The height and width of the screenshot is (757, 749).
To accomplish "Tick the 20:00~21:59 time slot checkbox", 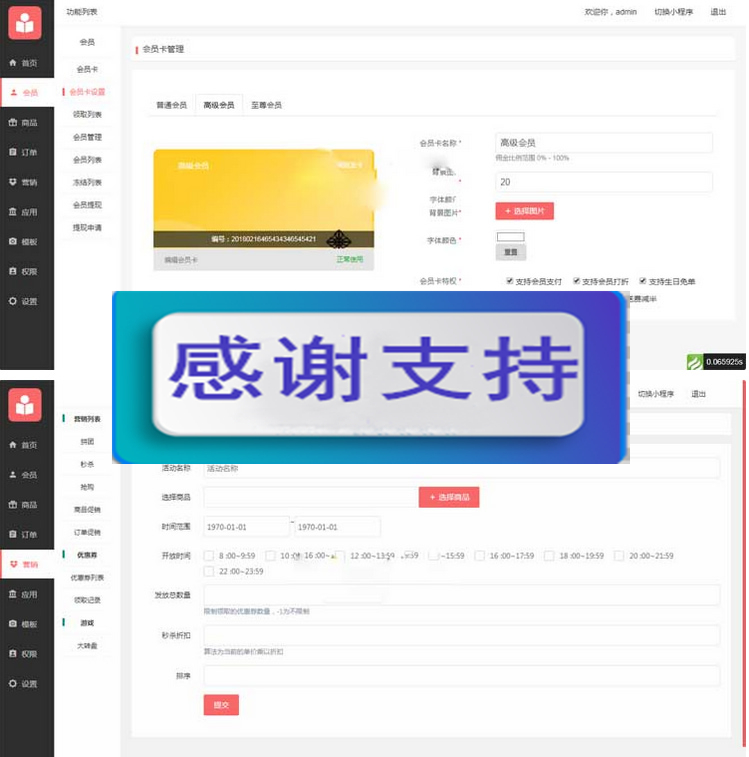I will (619, 555).
